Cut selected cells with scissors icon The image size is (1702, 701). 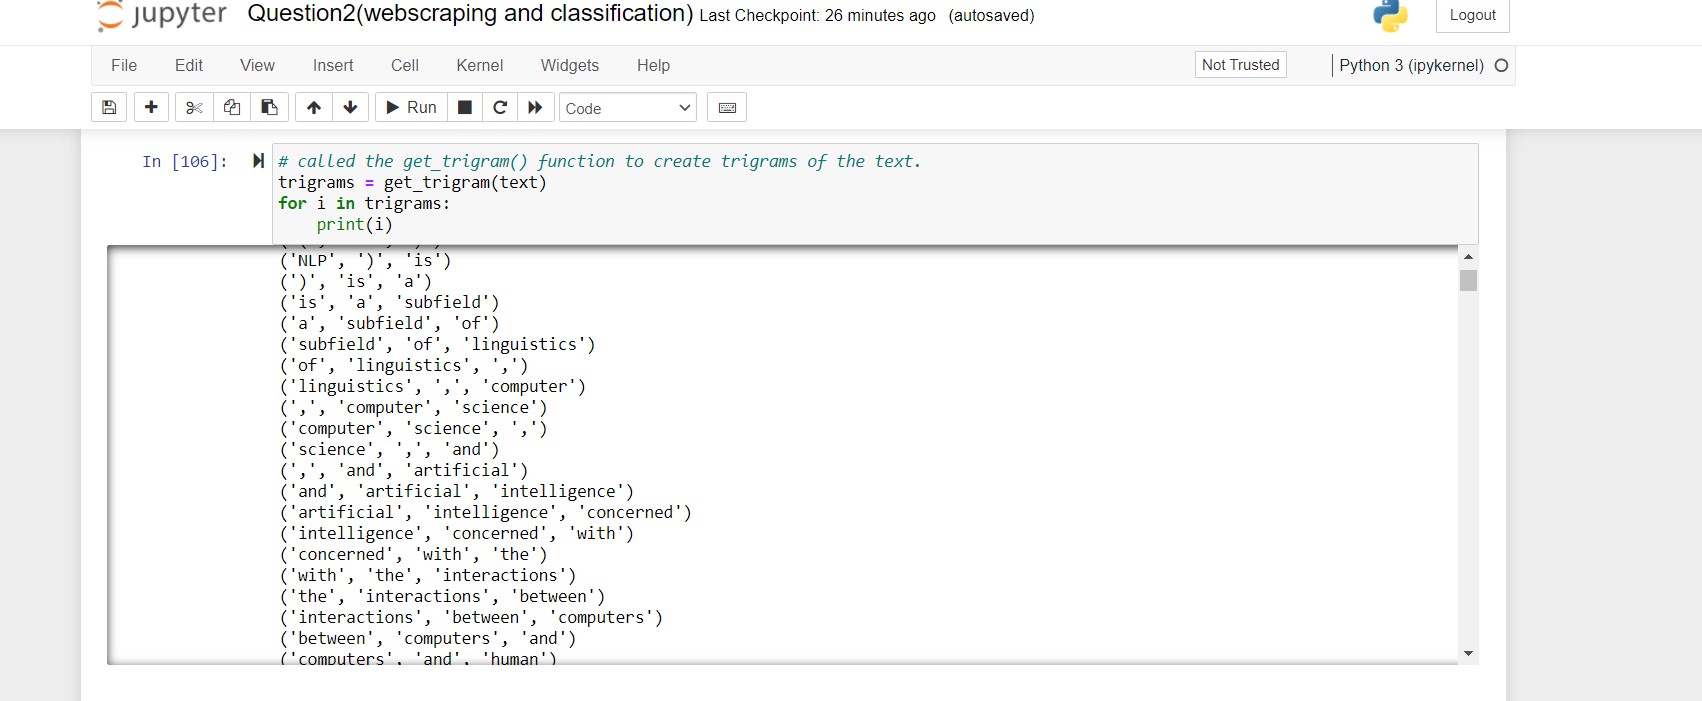tap(194, 107)
